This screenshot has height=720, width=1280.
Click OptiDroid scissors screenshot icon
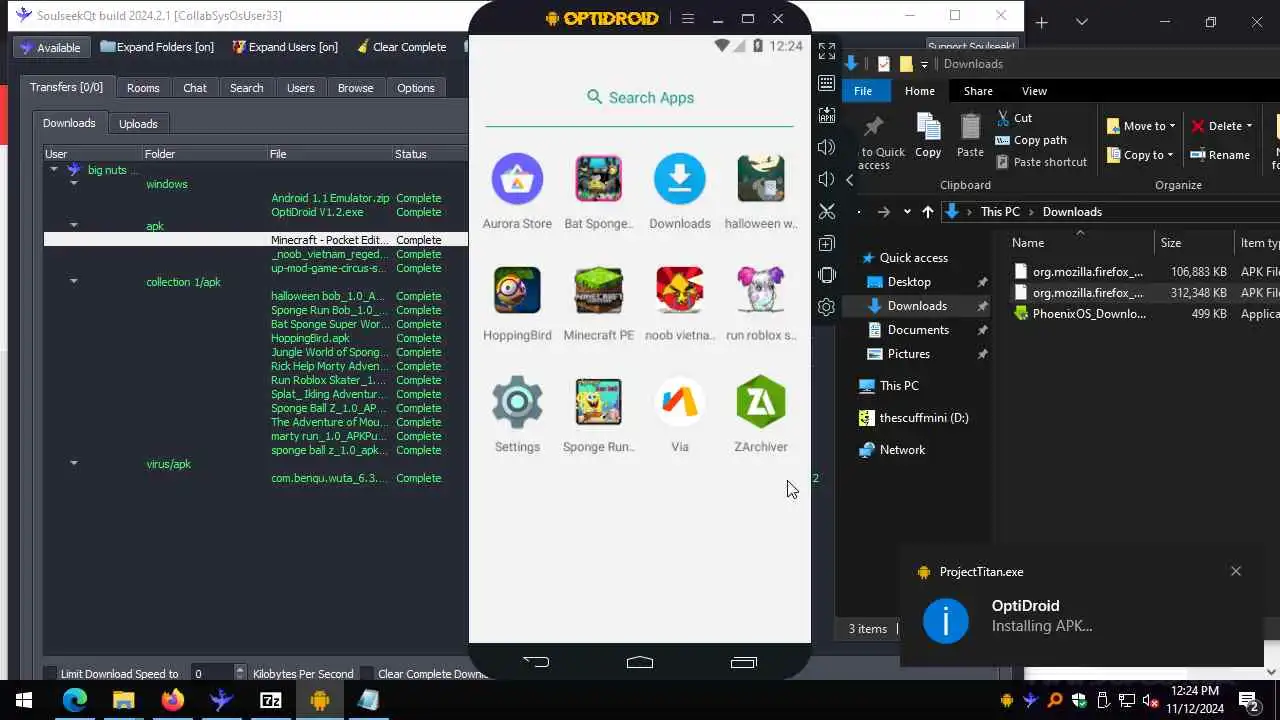coord(826,211)
